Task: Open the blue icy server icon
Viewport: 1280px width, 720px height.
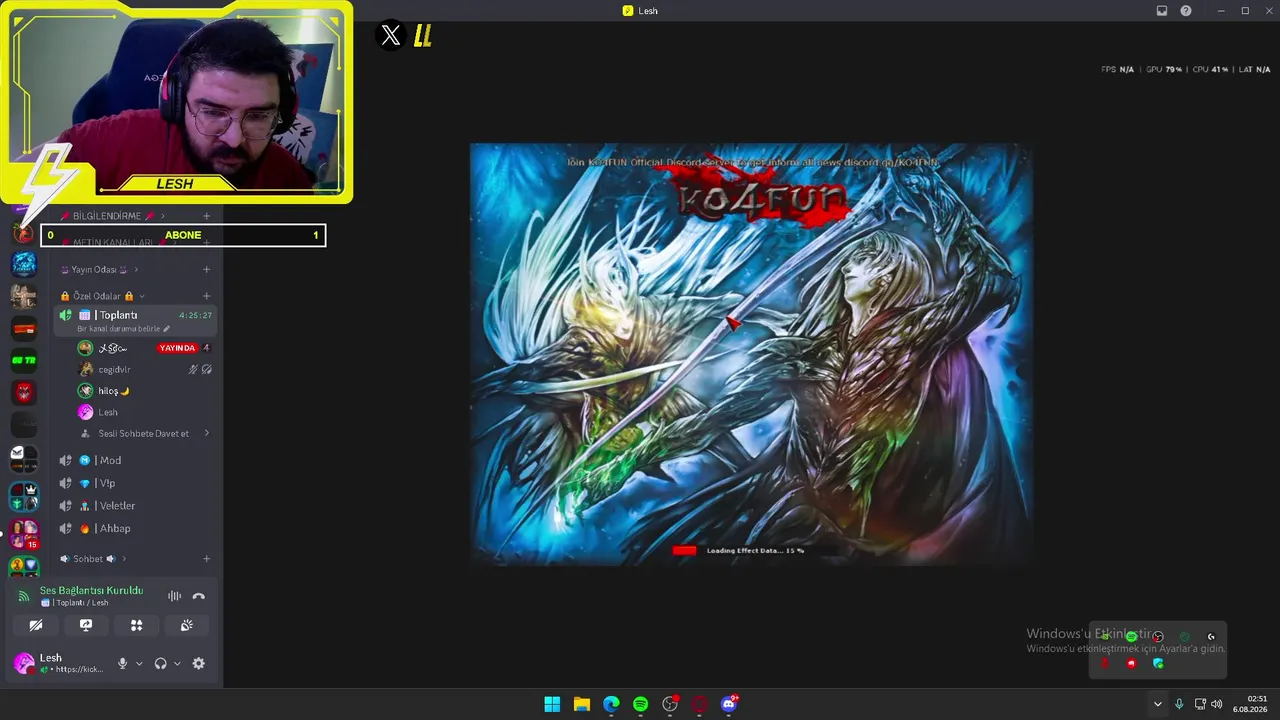Action: pos(24,264)
